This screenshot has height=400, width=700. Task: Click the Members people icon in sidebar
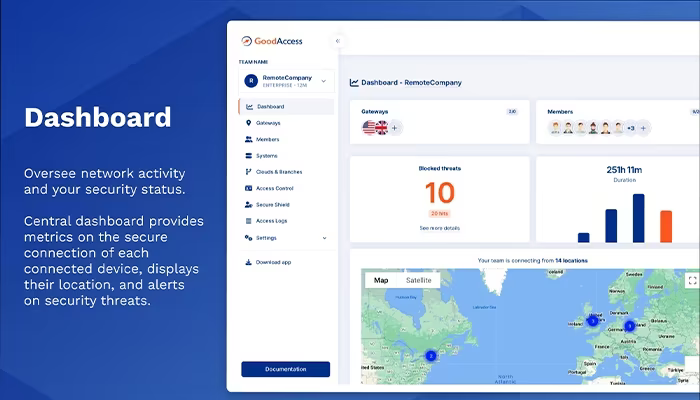click(x=249, y=139)
